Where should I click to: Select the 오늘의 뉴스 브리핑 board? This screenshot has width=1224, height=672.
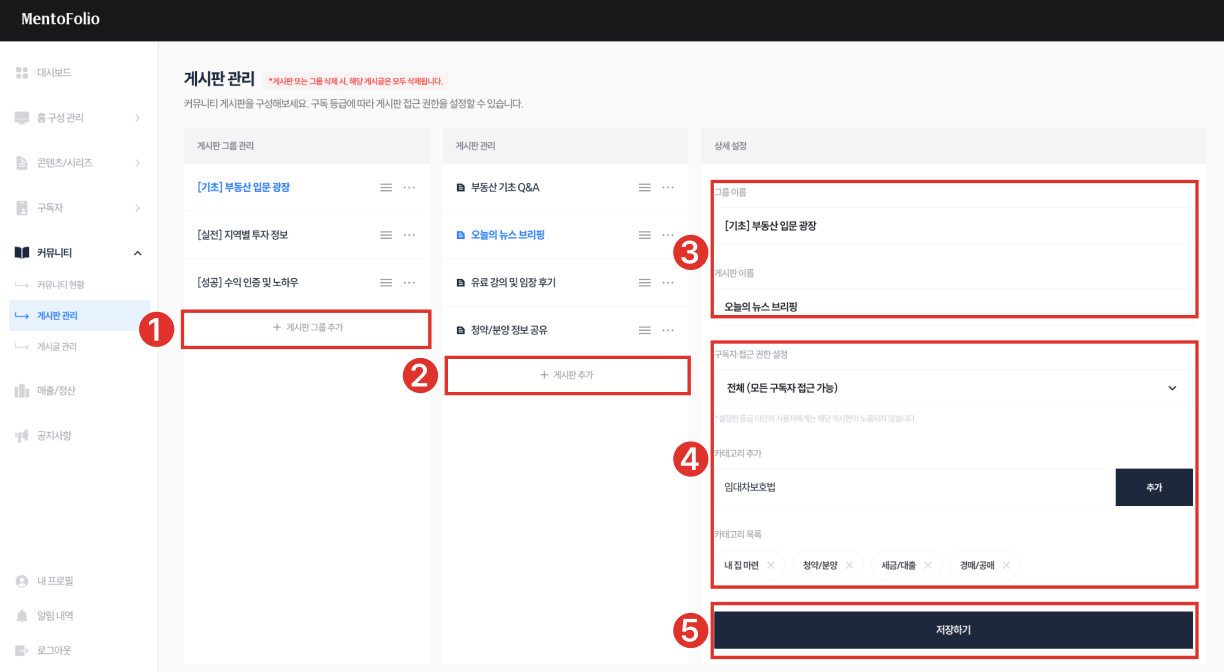pos(507,235)
